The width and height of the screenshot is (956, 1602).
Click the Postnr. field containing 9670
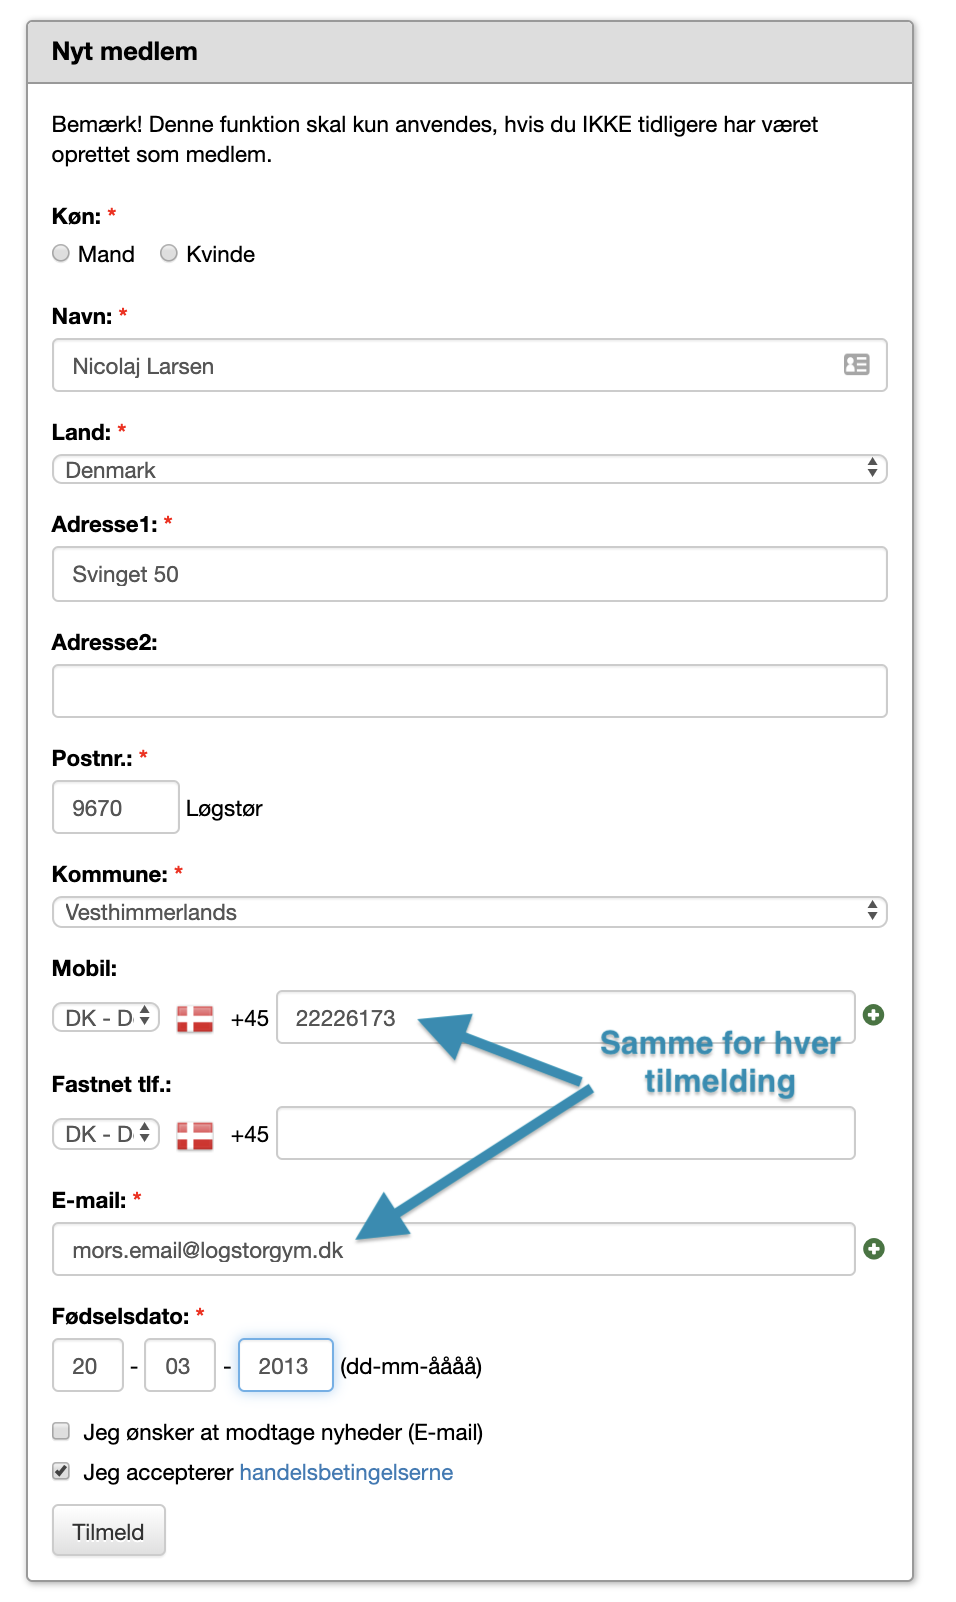tap(115, 807)
